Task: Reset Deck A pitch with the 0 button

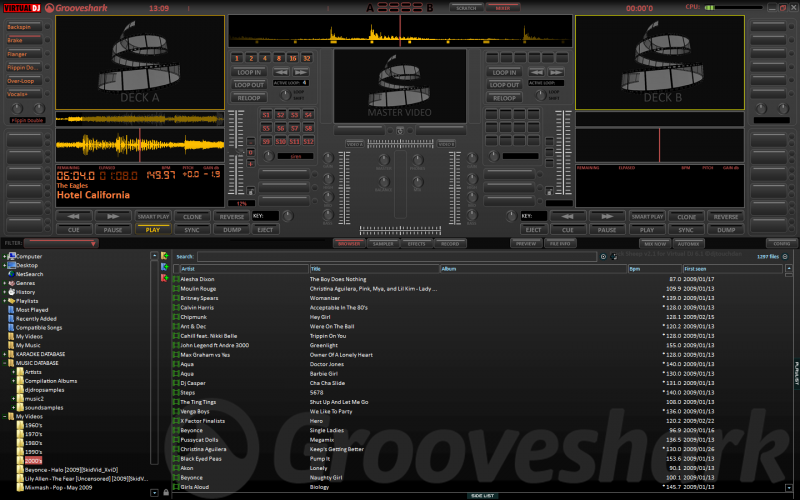Action: (251, 152)
